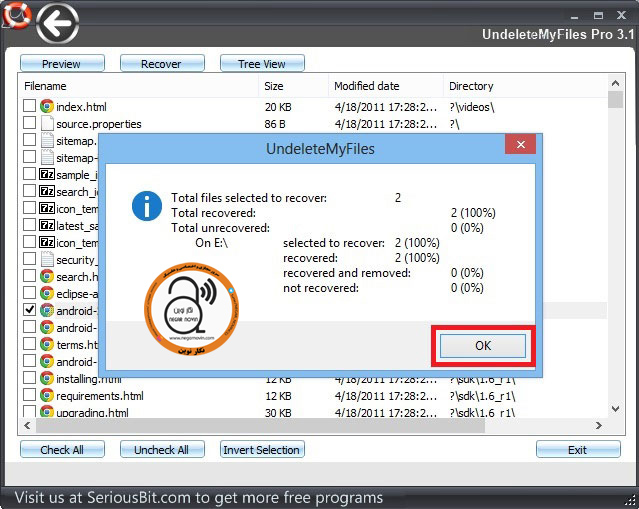Switch to Tree View
Viewport: 639px width, 509px height.
(x=262, y=64)
